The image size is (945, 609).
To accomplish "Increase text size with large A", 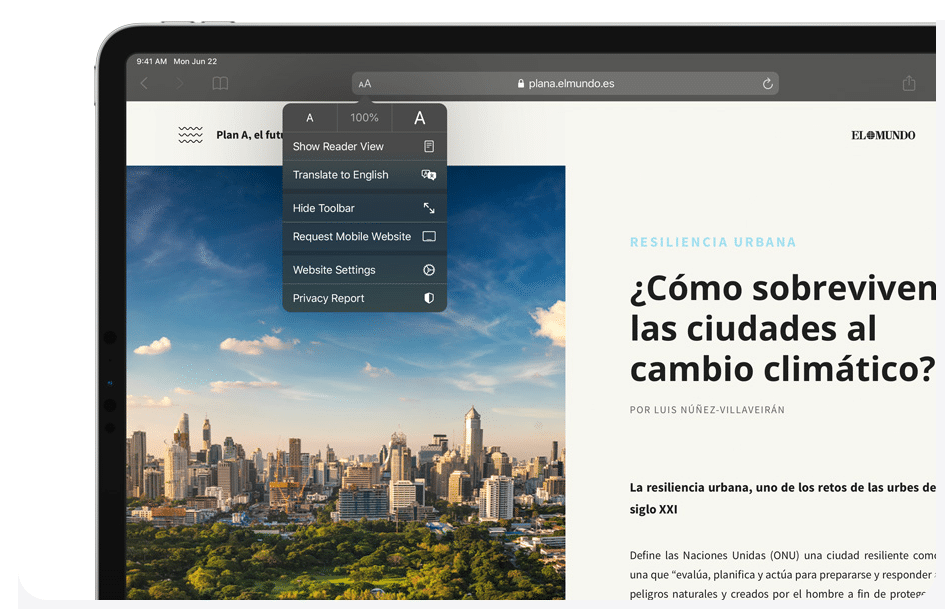I will [x=420, y=118].
